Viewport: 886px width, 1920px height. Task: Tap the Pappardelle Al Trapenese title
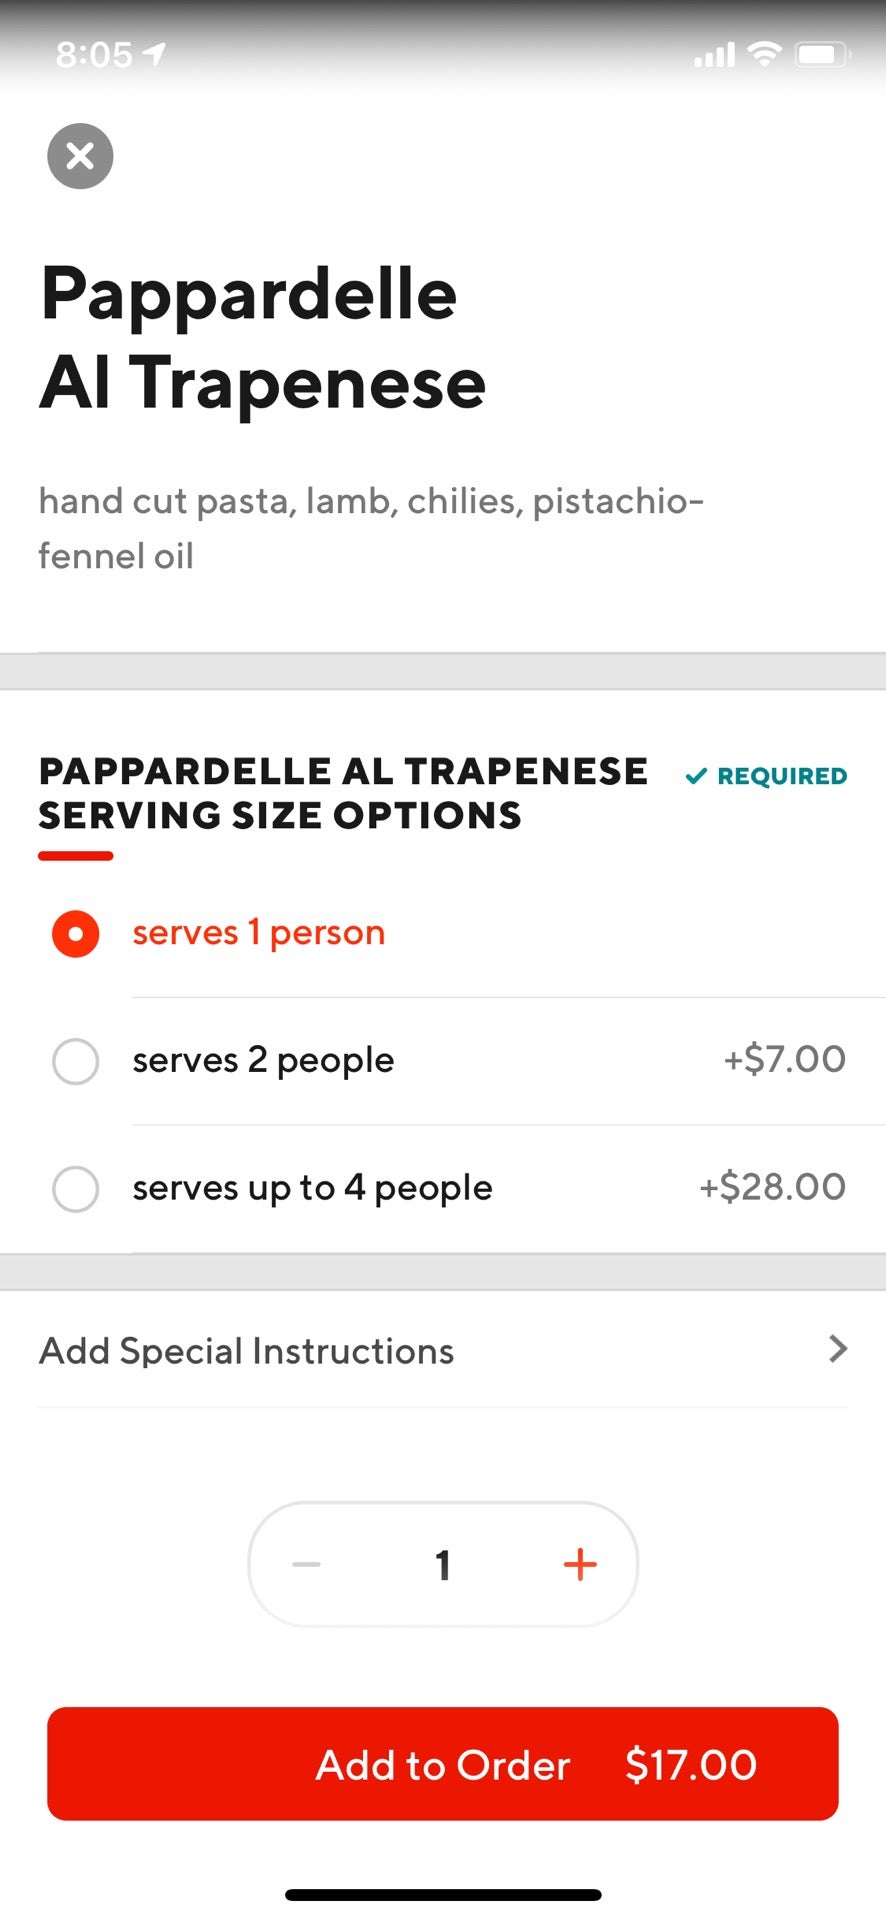tap(262, 338)
